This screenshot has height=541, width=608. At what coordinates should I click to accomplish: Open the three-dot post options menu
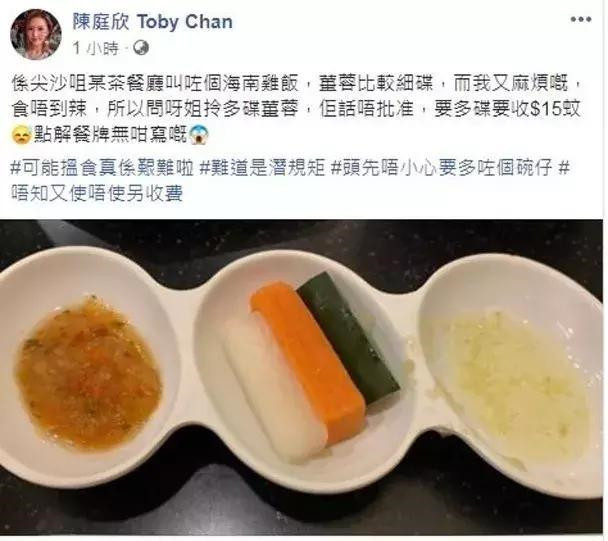pos(580,19)
